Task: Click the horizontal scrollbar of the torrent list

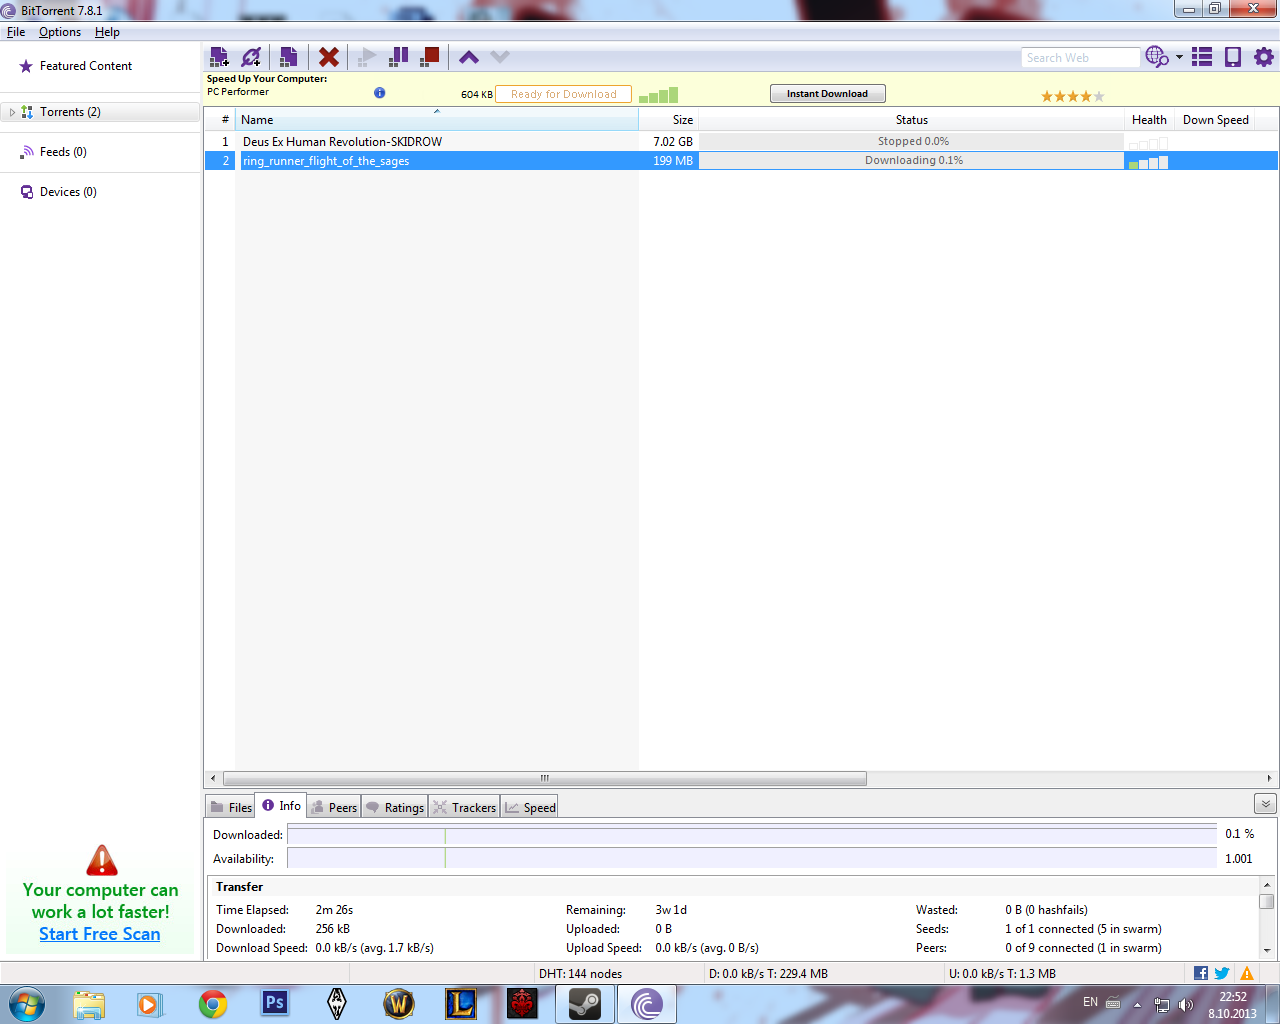Action: (545, 778)
